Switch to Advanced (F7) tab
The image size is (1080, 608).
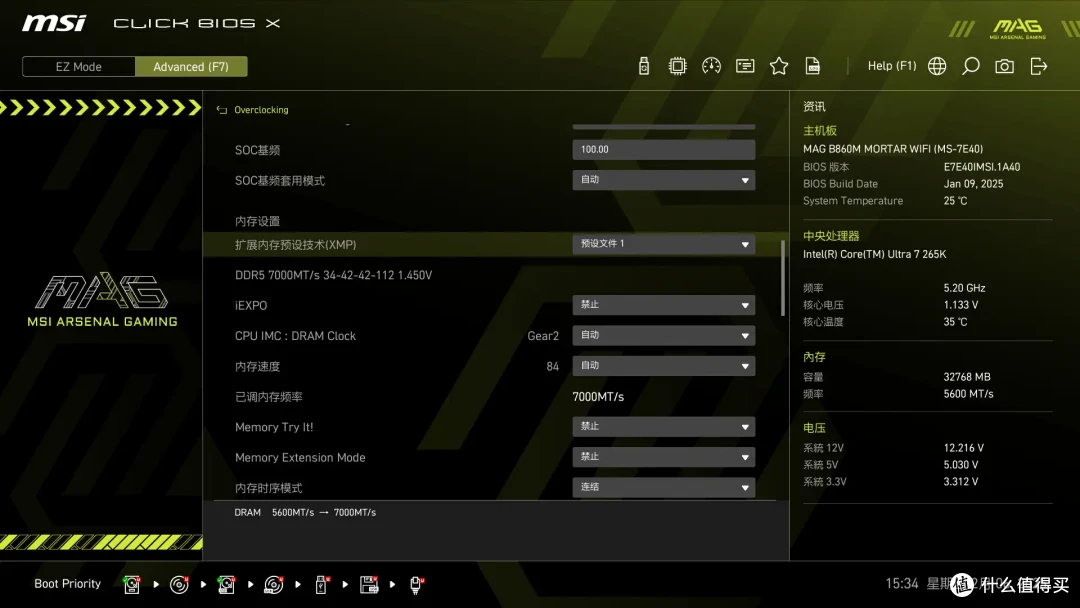point(191,67)
